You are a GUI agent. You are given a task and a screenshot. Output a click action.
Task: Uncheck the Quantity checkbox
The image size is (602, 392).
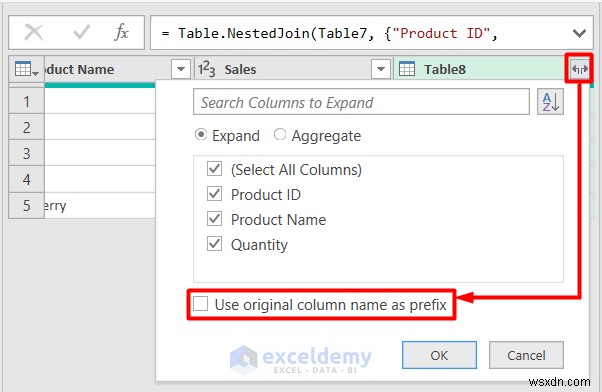tap(214, 244)
